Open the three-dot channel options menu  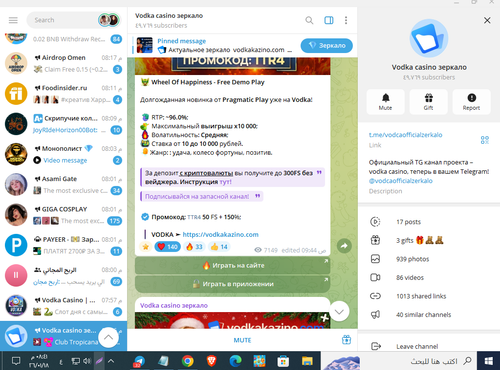pyautogui.click(x=346, y=20)
